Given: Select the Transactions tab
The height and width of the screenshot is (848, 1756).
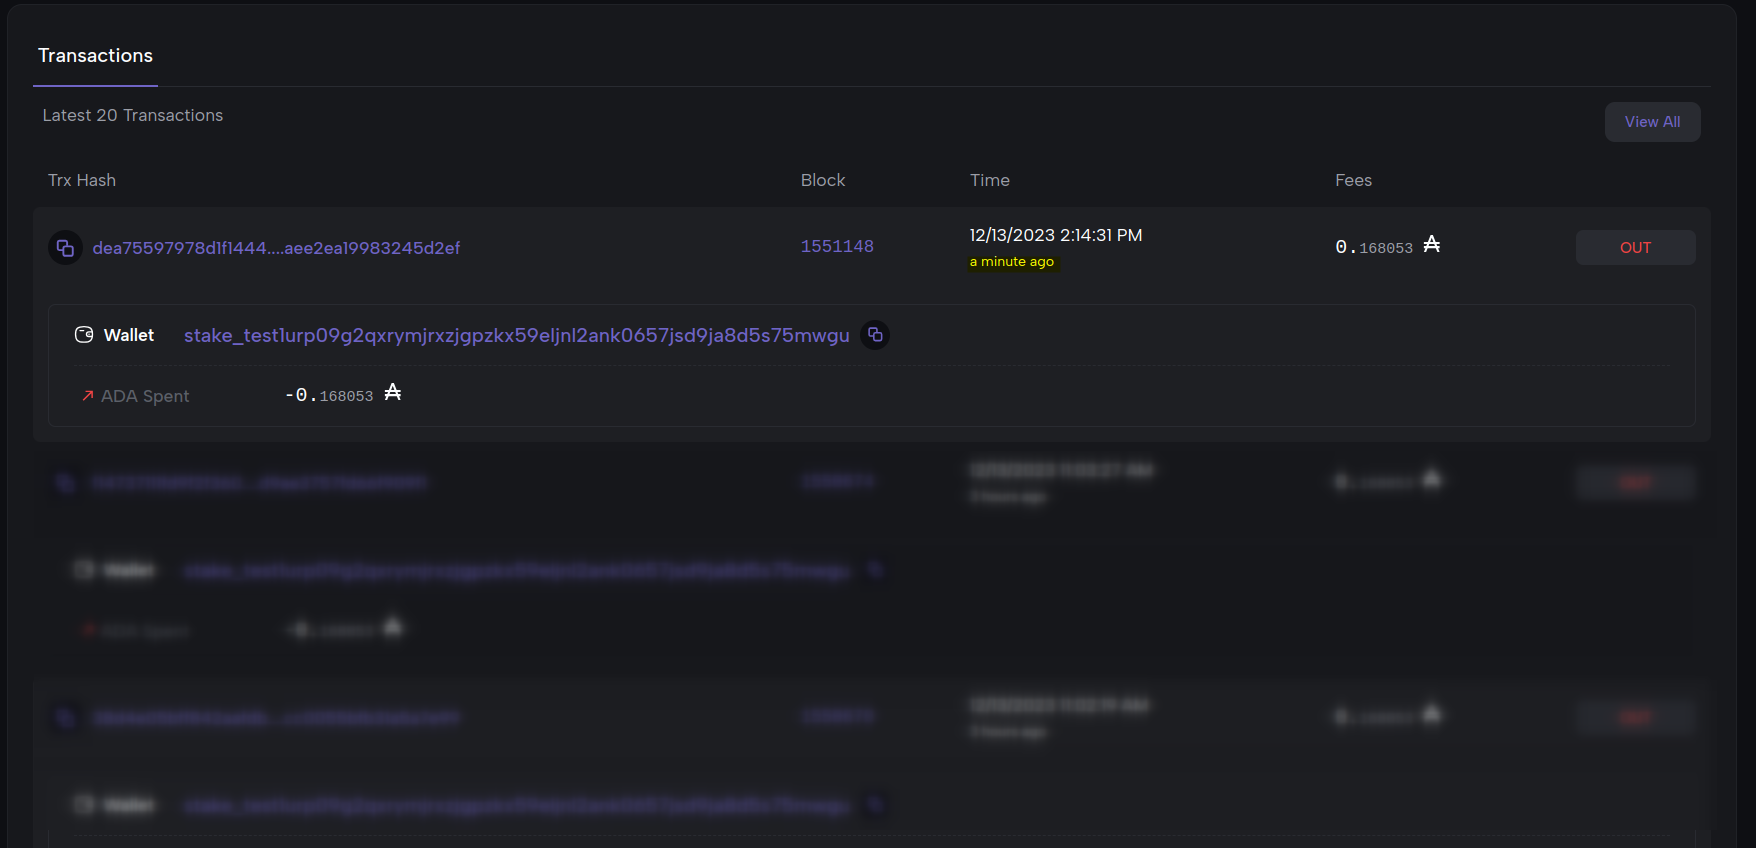Looking at the screenshot, I should click(95, 56).
